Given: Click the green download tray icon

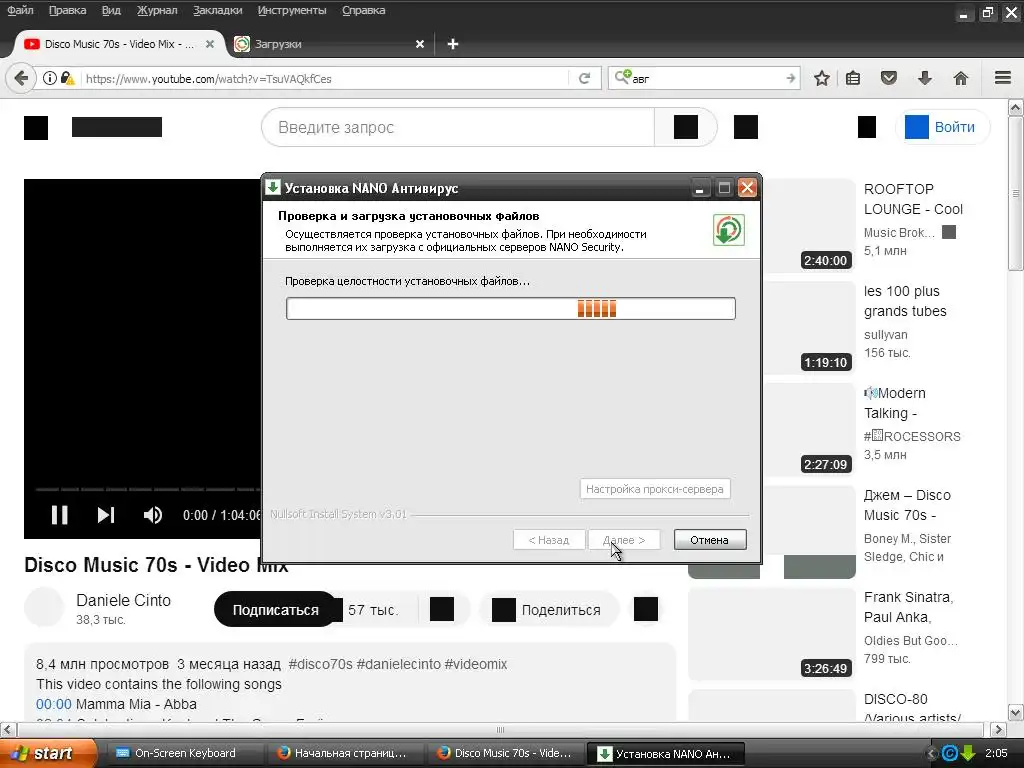Looking at the screenshot, I should 968,753.
